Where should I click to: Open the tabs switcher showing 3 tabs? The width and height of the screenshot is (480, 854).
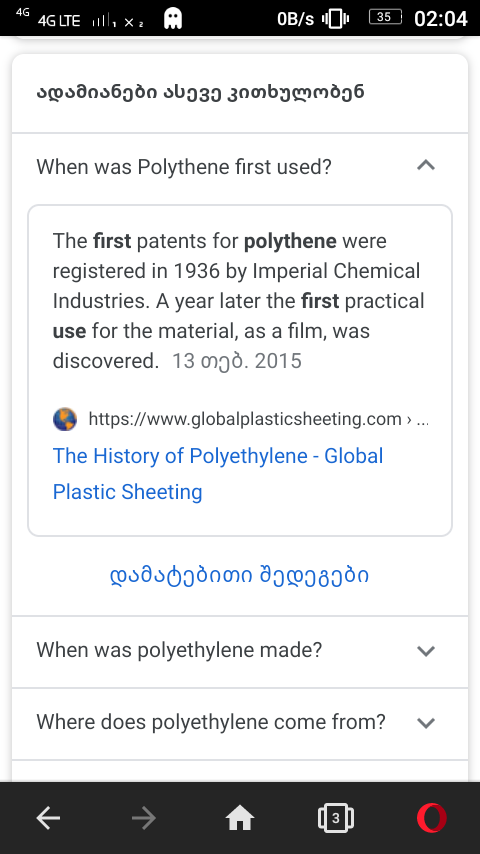tap(336, 818)
